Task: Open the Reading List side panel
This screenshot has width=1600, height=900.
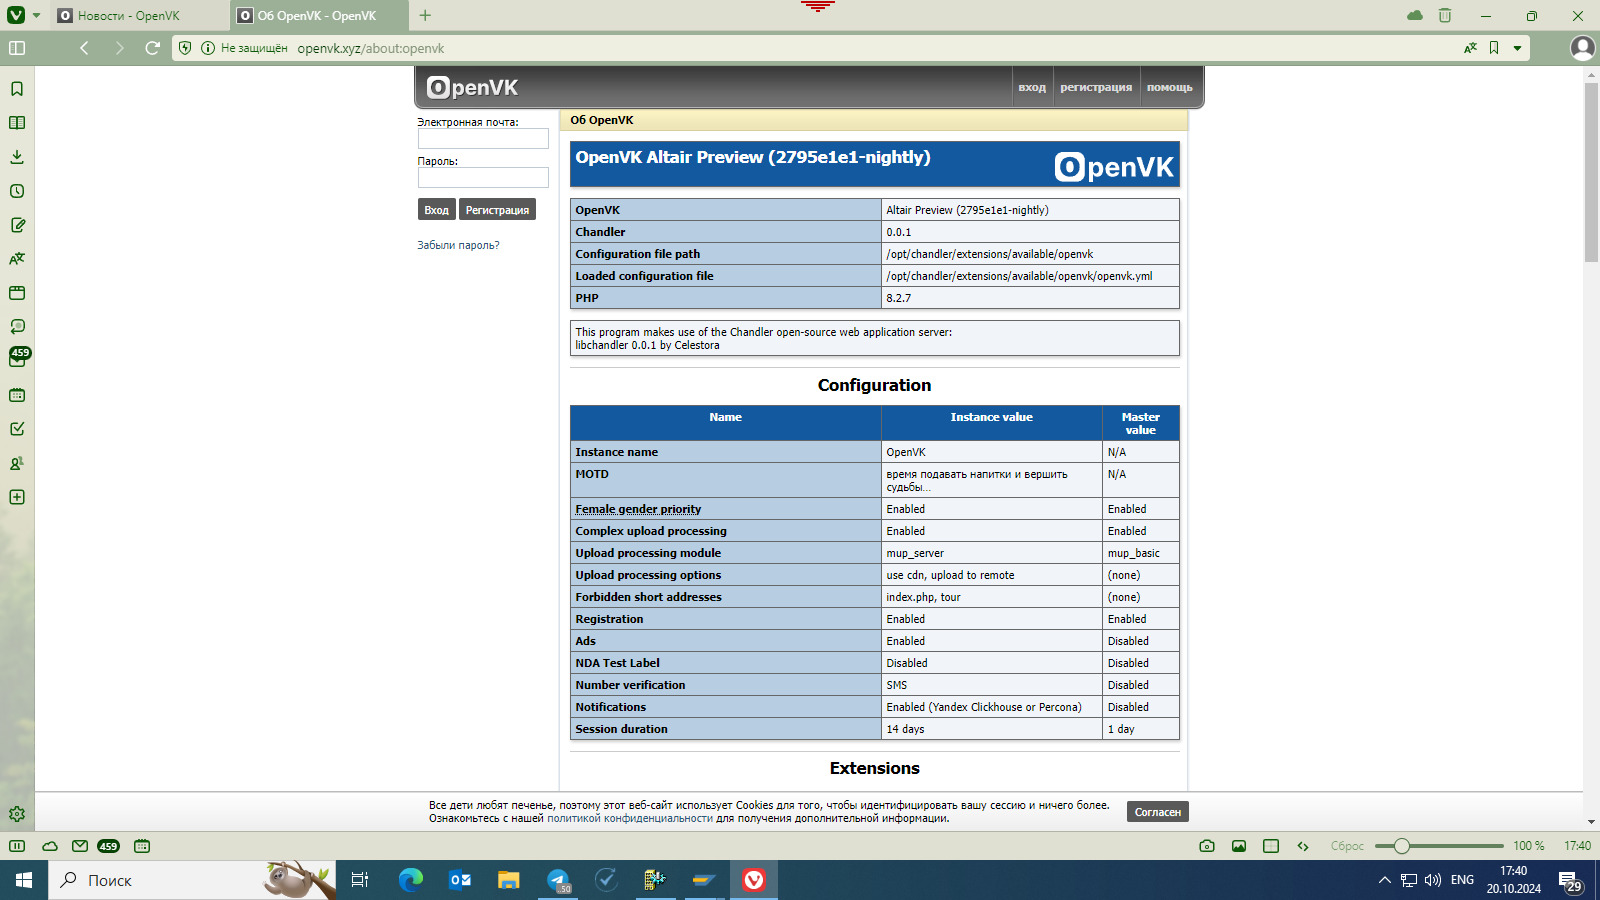Action: pos(17,123)
